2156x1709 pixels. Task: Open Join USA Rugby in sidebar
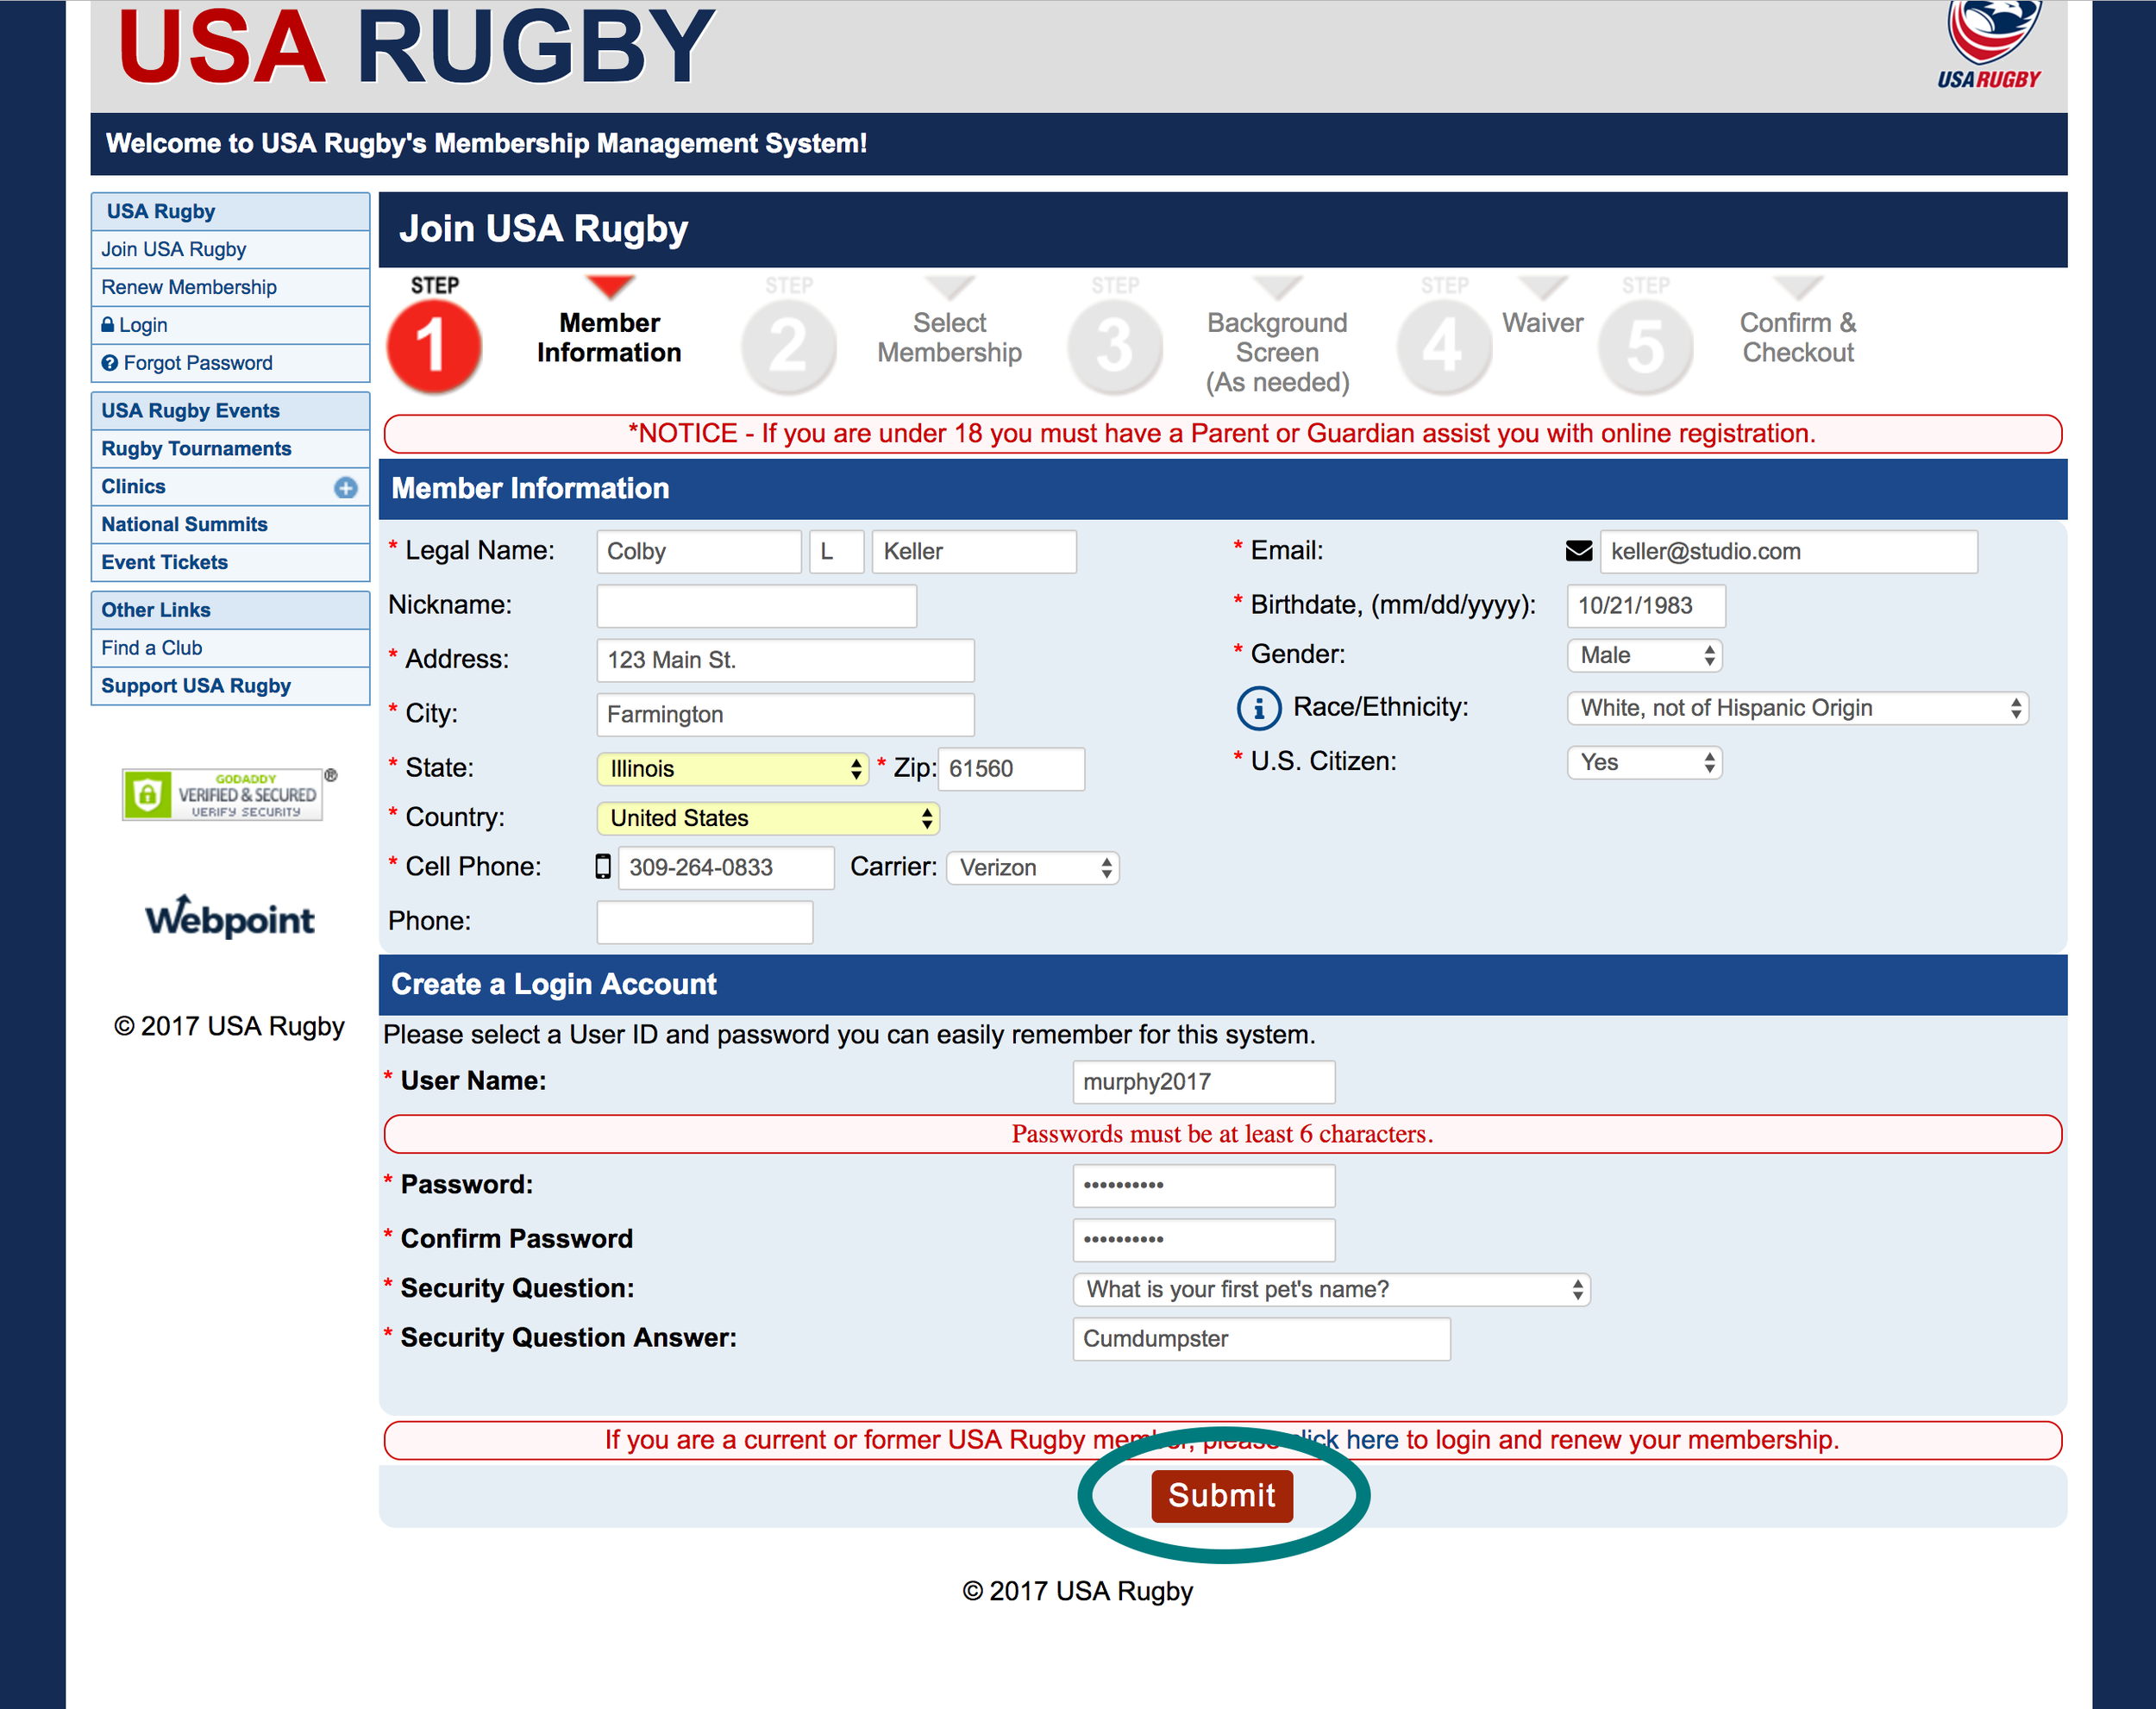[230, 249]
